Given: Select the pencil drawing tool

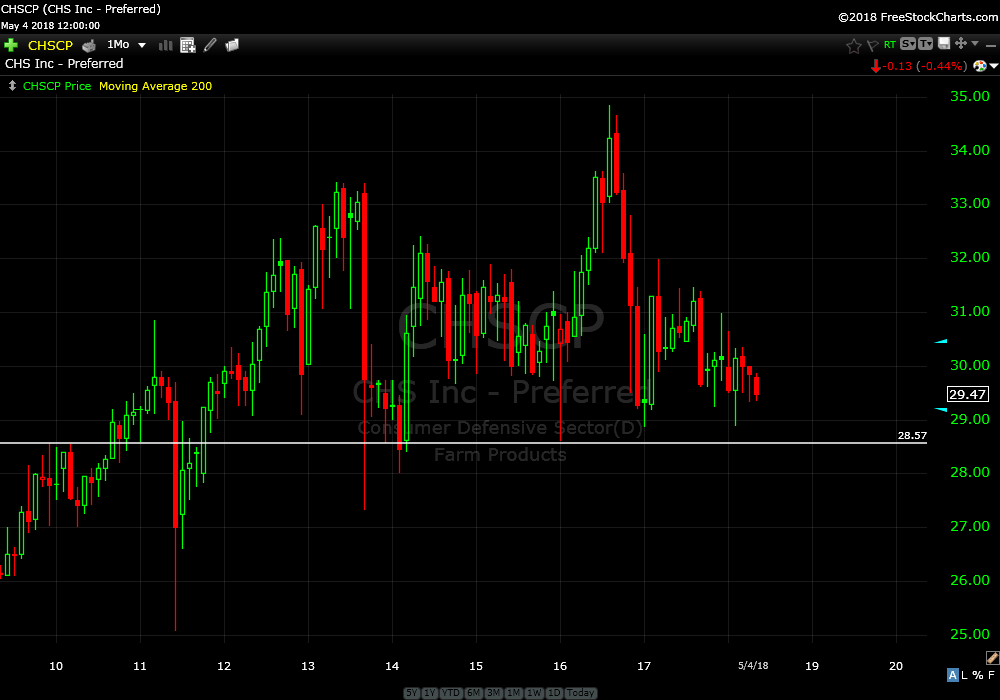Looking at the screenshot, I should pyautogui.click(x=210, y=45).
